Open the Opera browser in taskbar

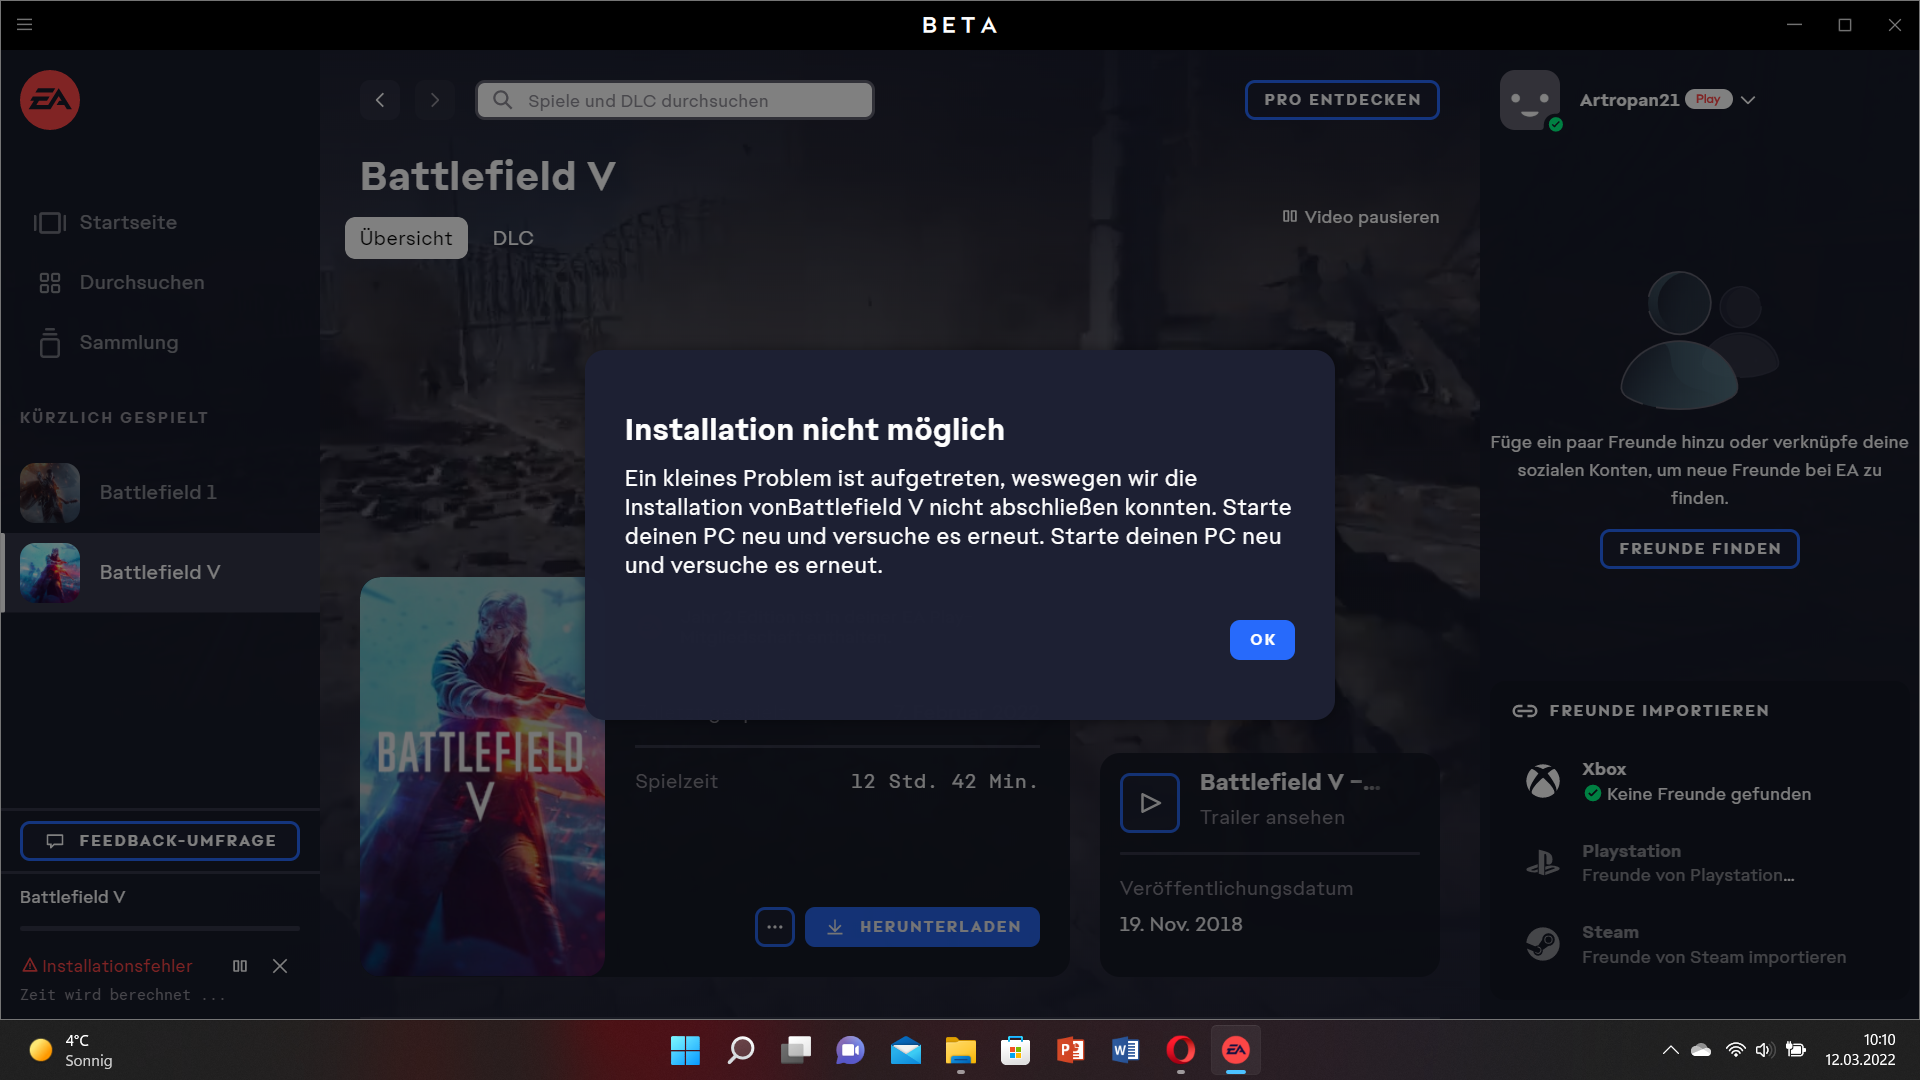1180,1050
